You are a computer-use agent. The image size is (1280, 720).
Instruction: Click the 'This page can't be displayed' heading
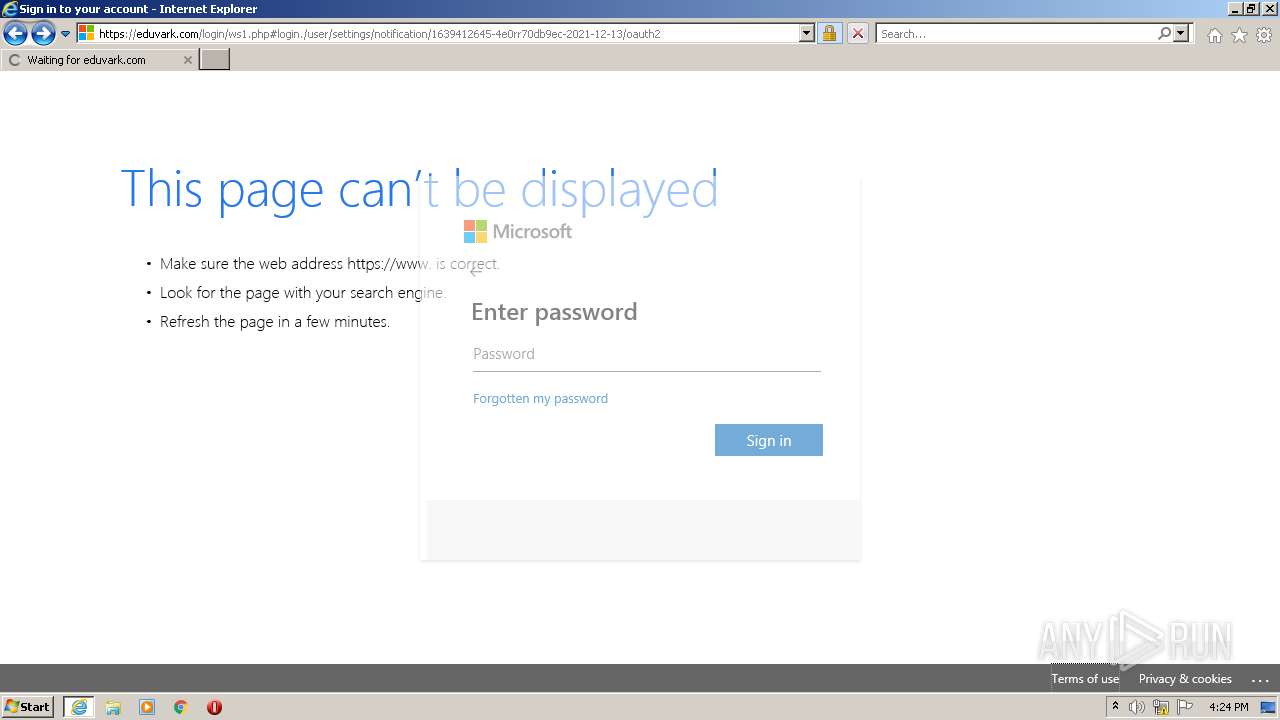click(x=419, y=189)
